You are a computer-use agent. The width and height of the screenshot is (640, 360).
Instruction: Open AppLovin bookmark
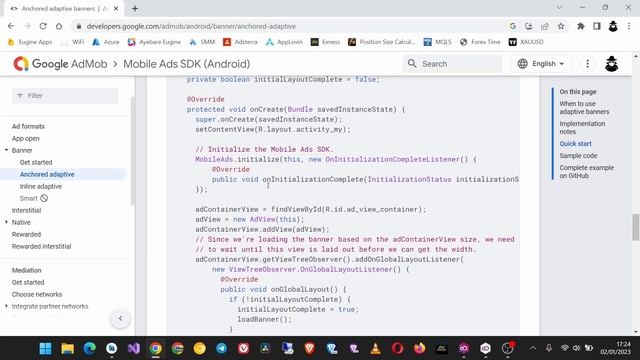(284, 42)
